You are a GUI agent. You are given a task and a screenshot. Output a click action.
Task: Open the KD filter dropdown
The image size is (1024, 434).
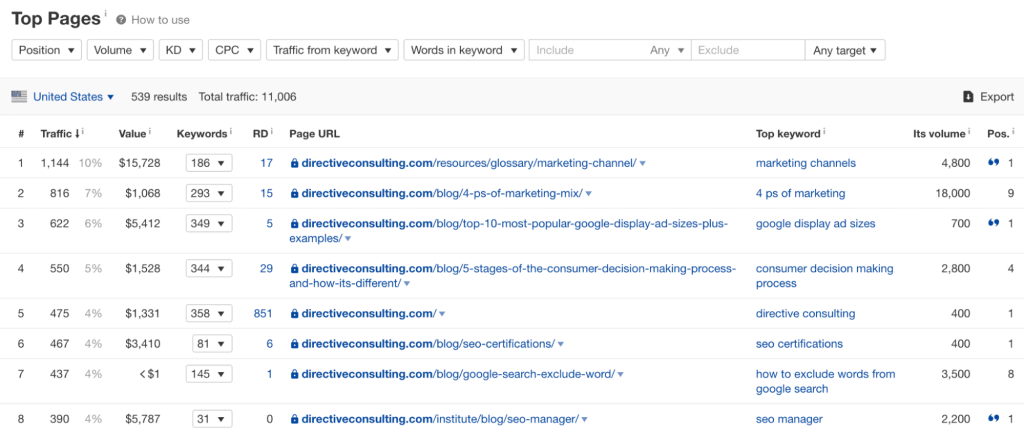point(181,50)
